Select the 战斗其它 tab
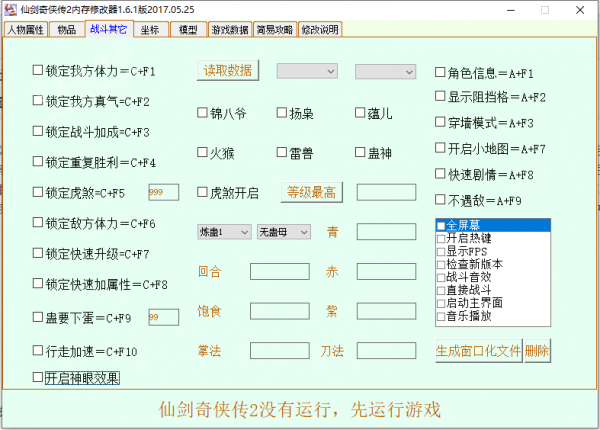This screenshot has width=600, height=430. click(x=109, y=29)
